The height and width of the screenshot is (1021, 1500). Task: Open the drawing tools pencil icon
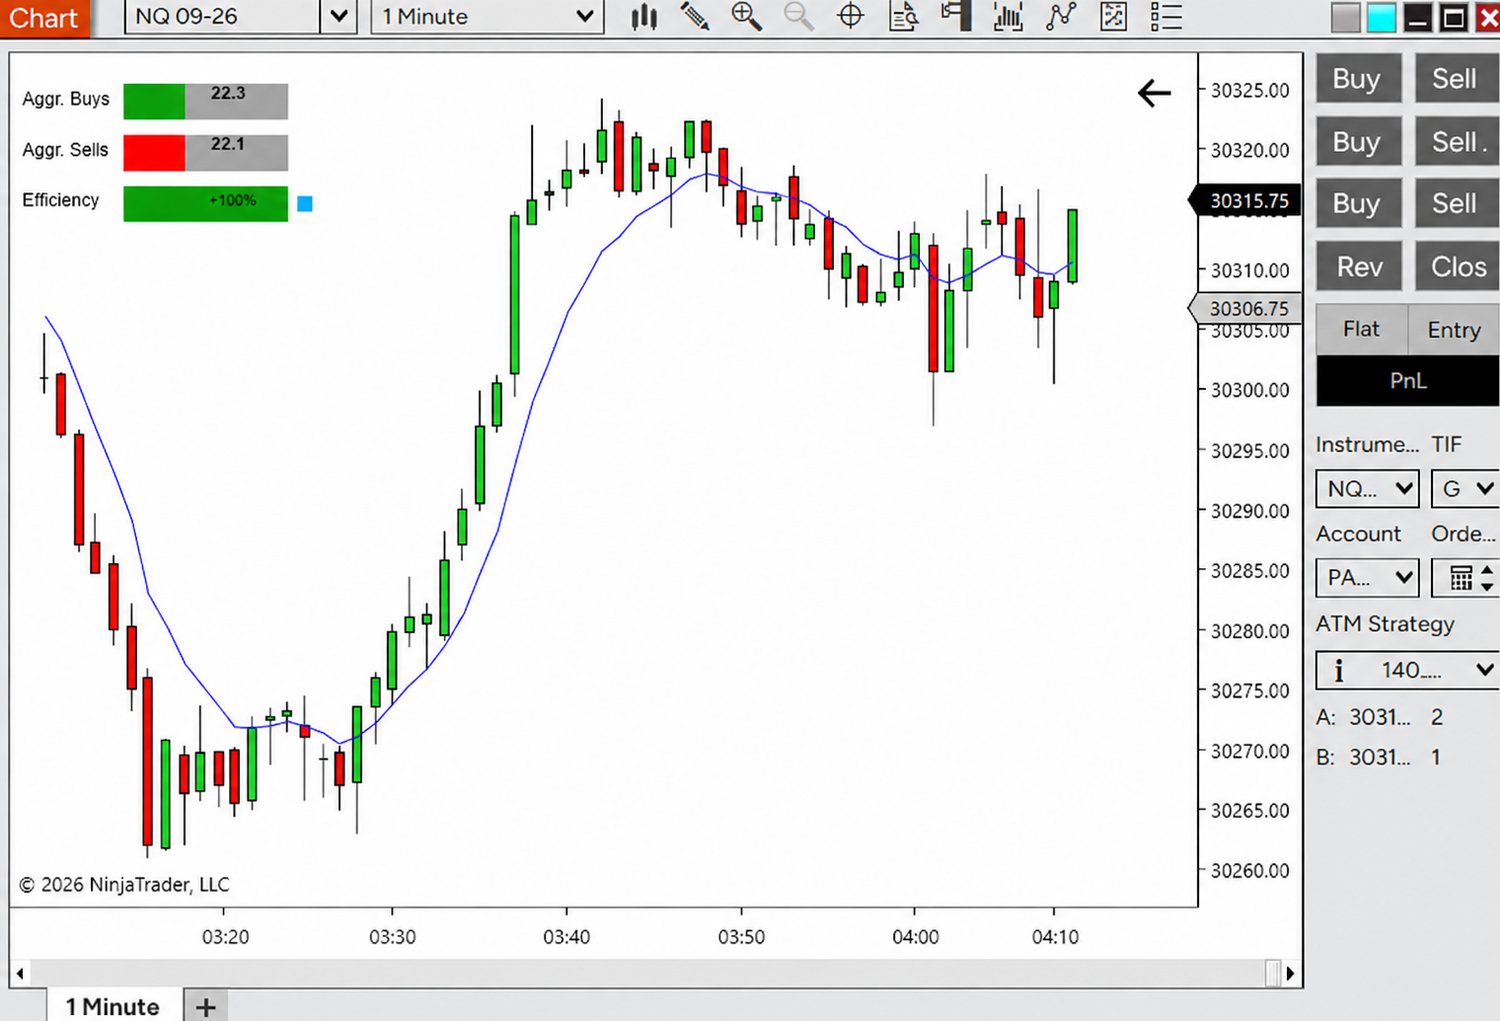click(695, 16)
